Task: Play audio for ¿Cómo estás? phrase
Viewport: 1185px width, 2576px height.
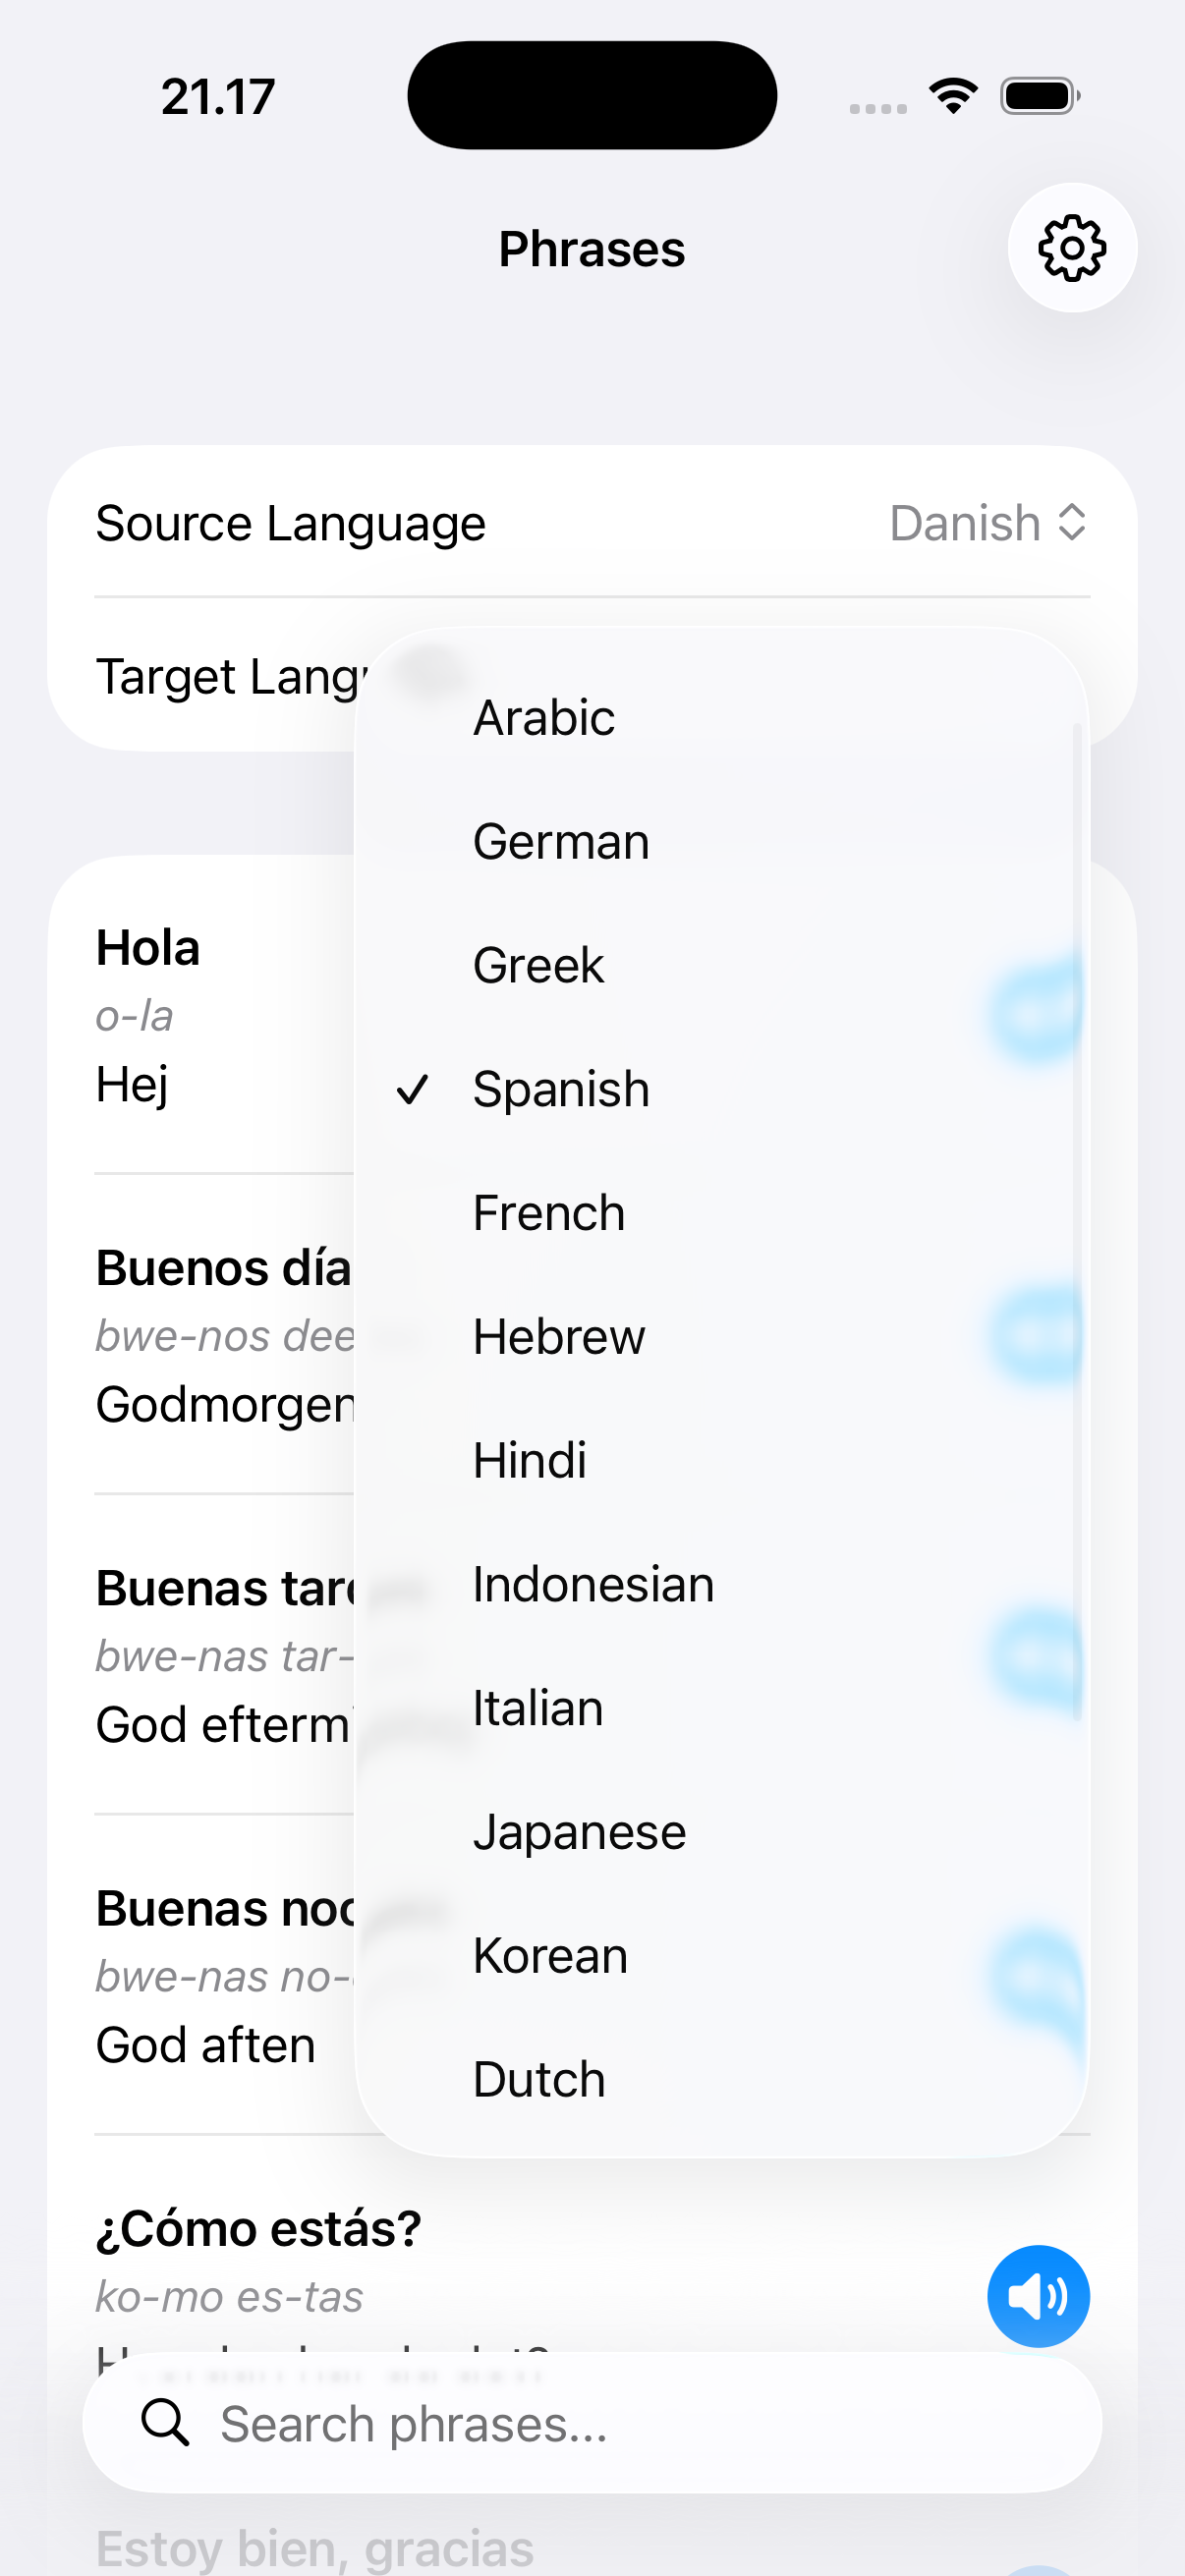Action: (x=1038, y=2295)
